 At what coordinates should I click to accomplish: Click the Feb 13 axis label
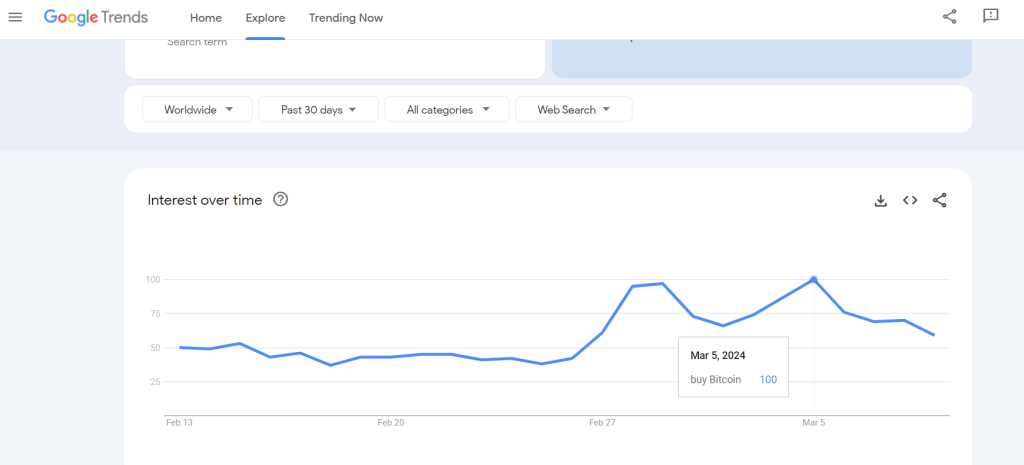[180, 423]
